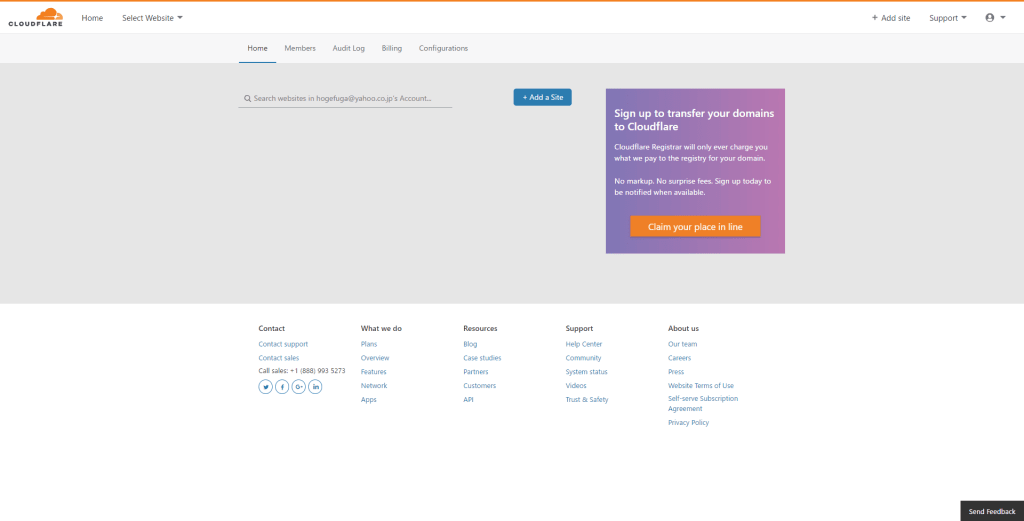
Task: Open the Press footer link
Action: 676,371
